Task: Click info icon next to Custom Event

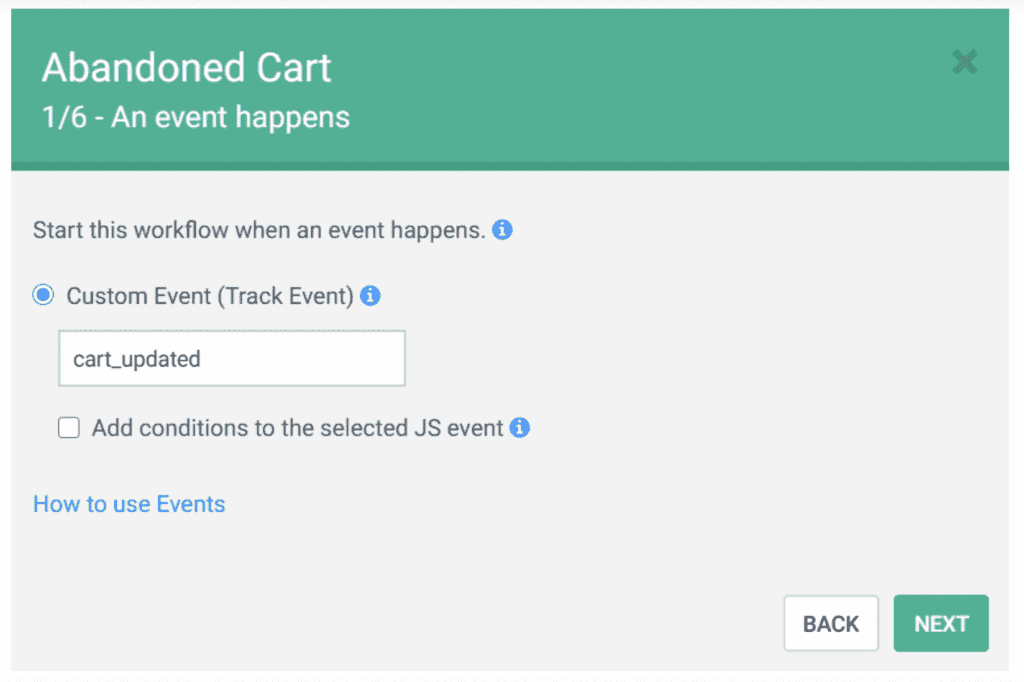Action: (x=370, y=296)
